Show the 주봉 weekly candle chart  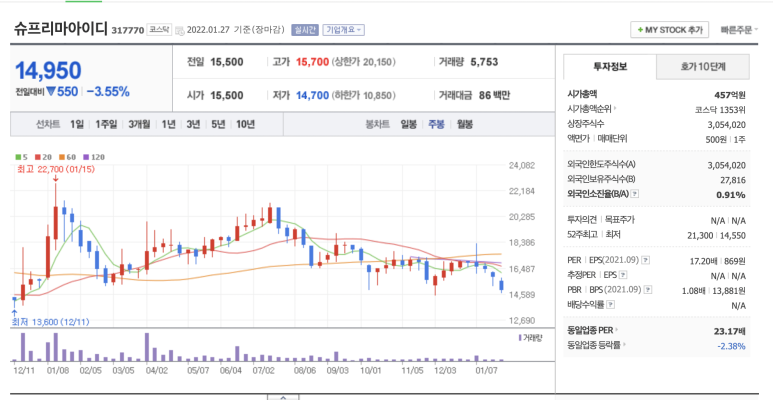436,124
